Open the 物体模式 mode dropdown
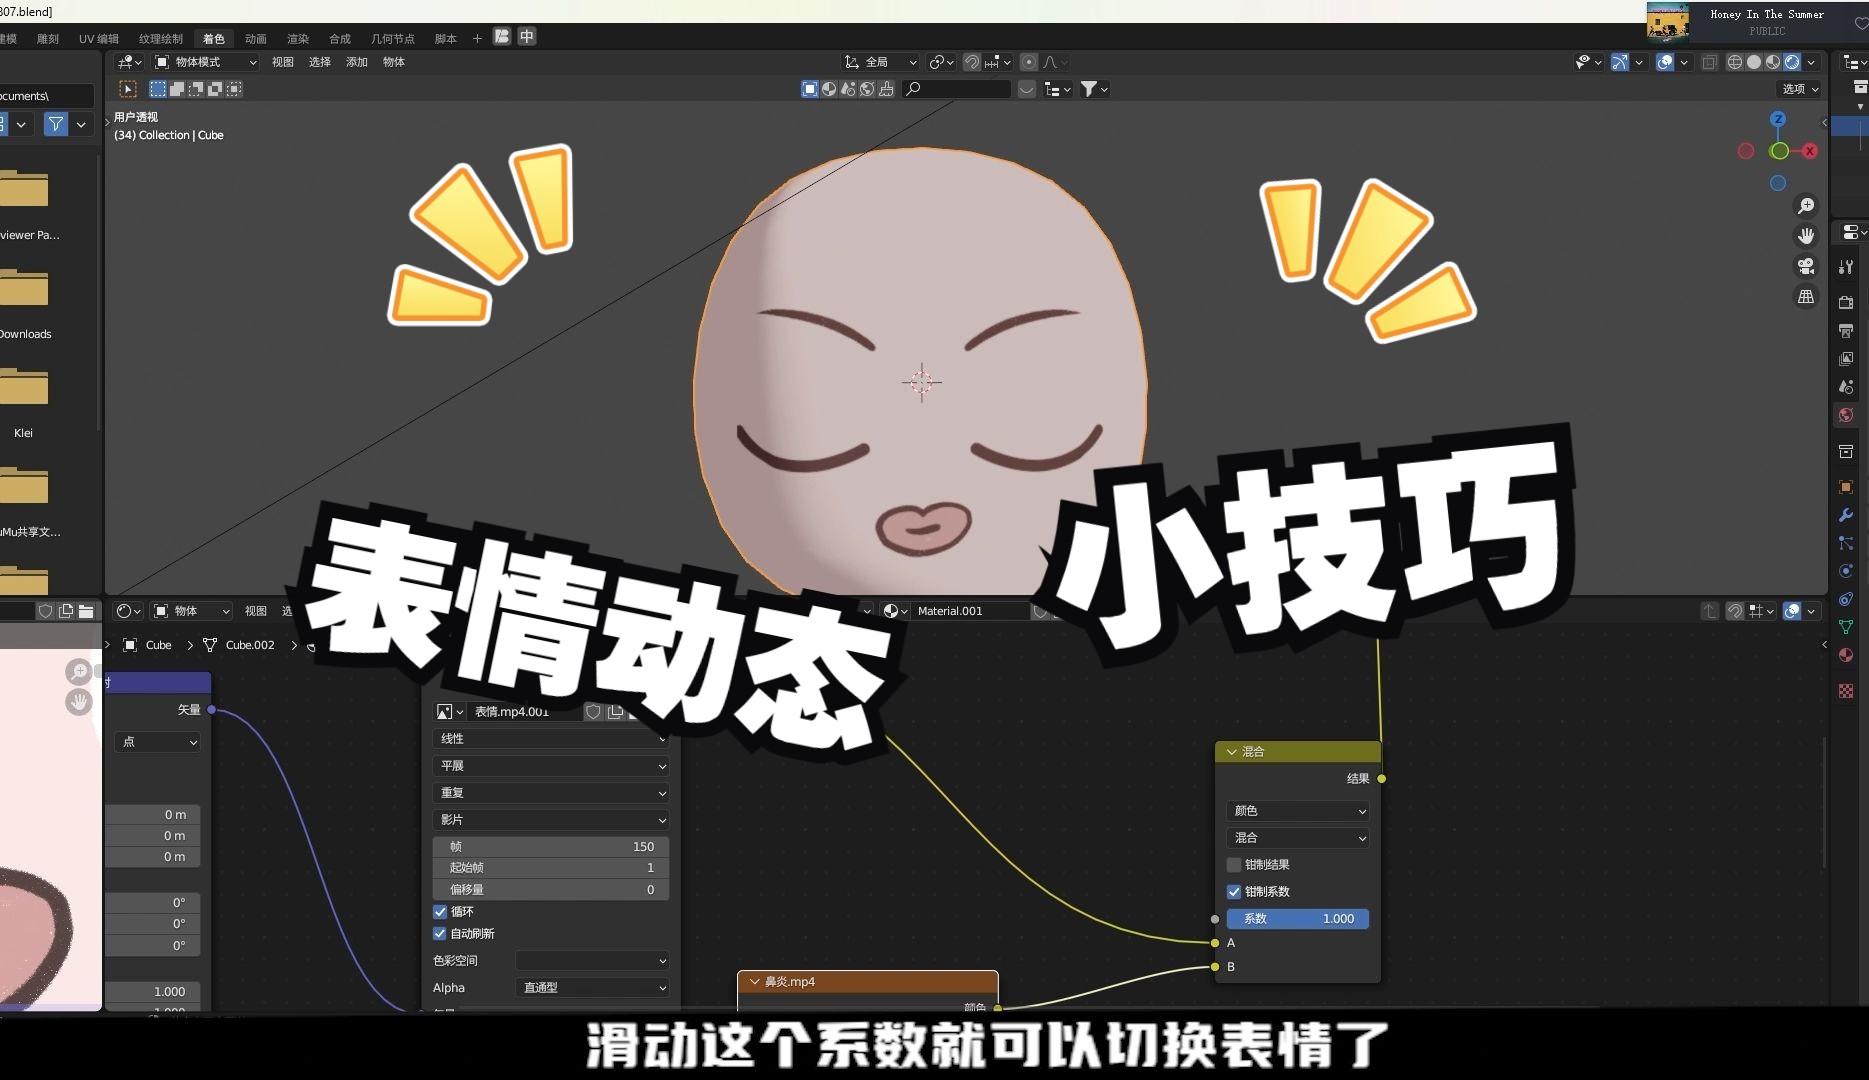Image resolution: width=1869 pixels, height=1080 pixels. pos(205,62)
